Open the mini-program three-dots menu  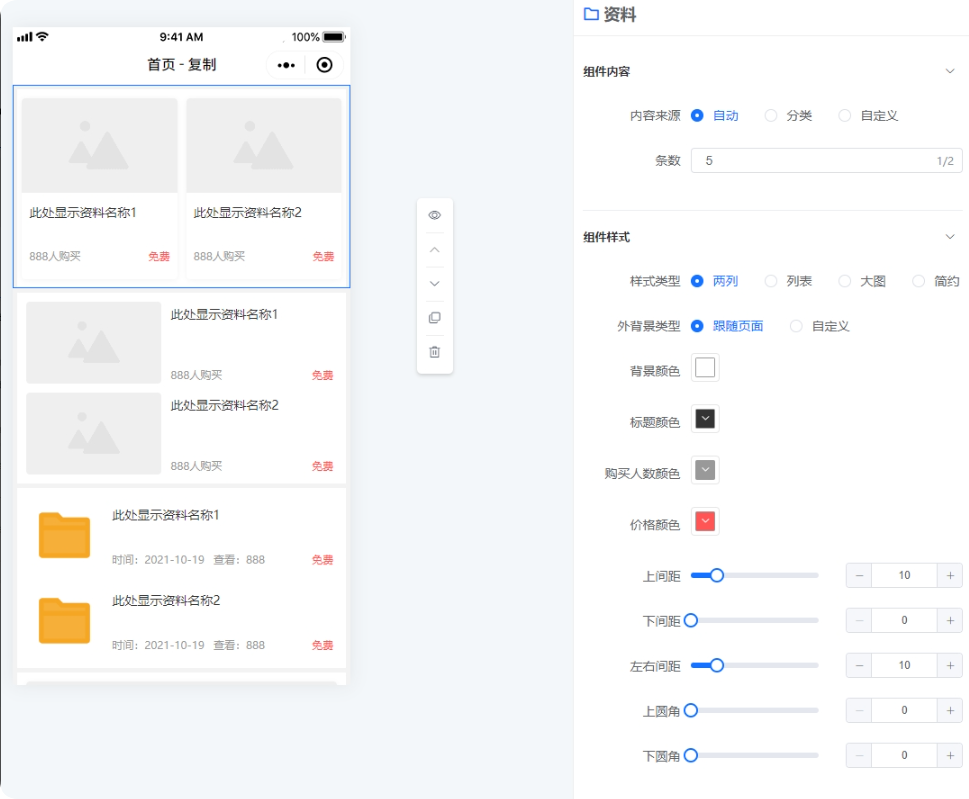pos(286,65)
